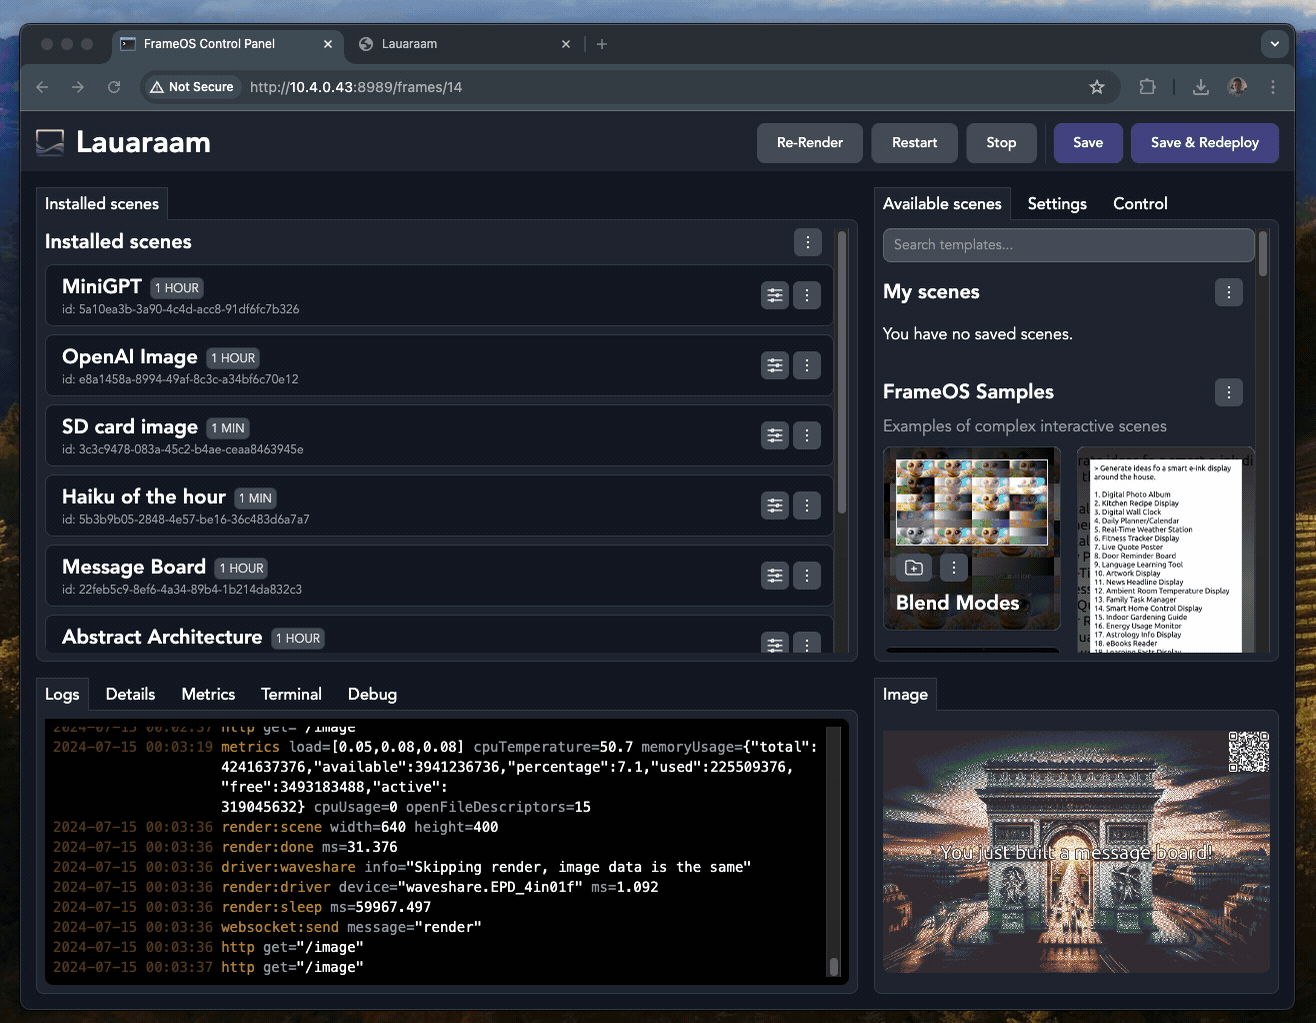Open SD card image scene settings icon
This screenshot has width=1316, height=1023.
774,435
